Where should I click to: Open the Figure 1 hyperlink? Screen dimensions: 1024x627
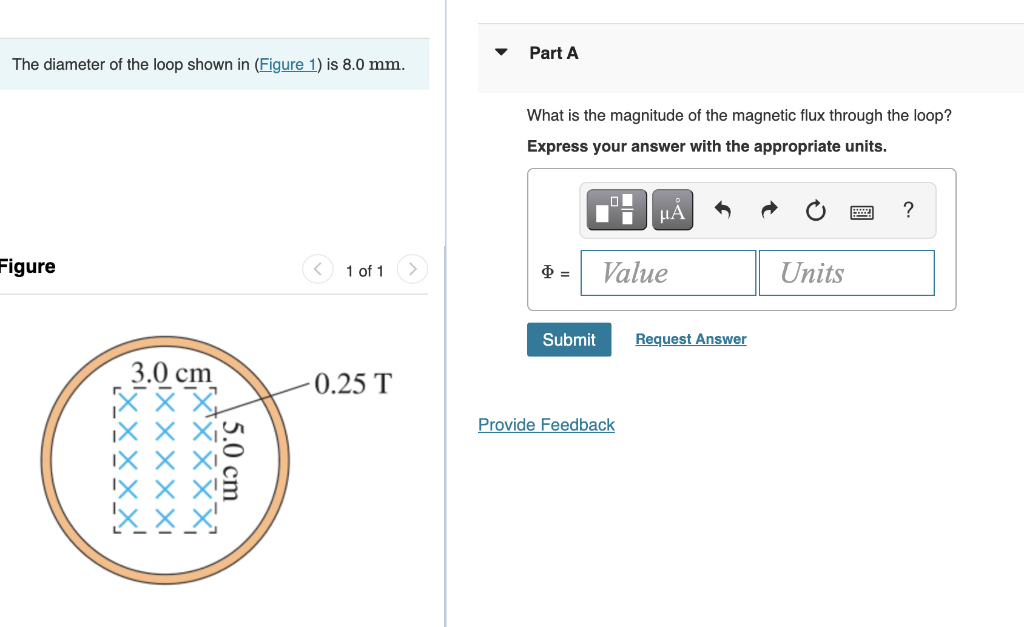coord(288,64)
